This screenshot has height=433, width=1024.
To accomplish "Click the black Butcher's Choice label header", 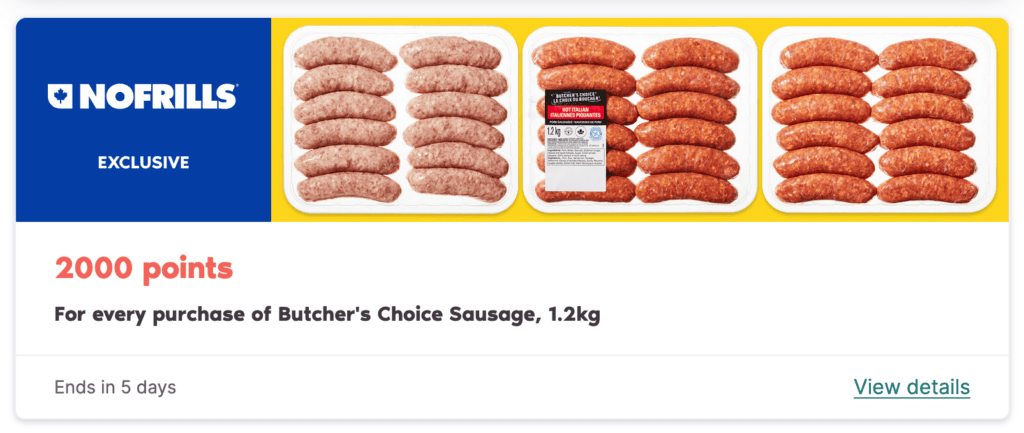I will 575,99.
